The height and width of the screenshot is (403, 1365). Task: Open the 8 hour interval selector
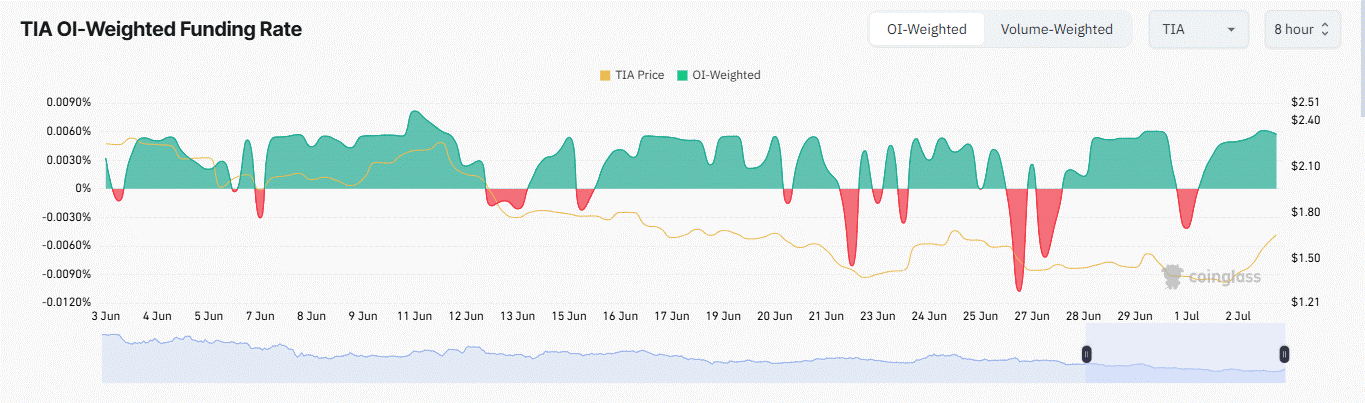pos(1300,29)
